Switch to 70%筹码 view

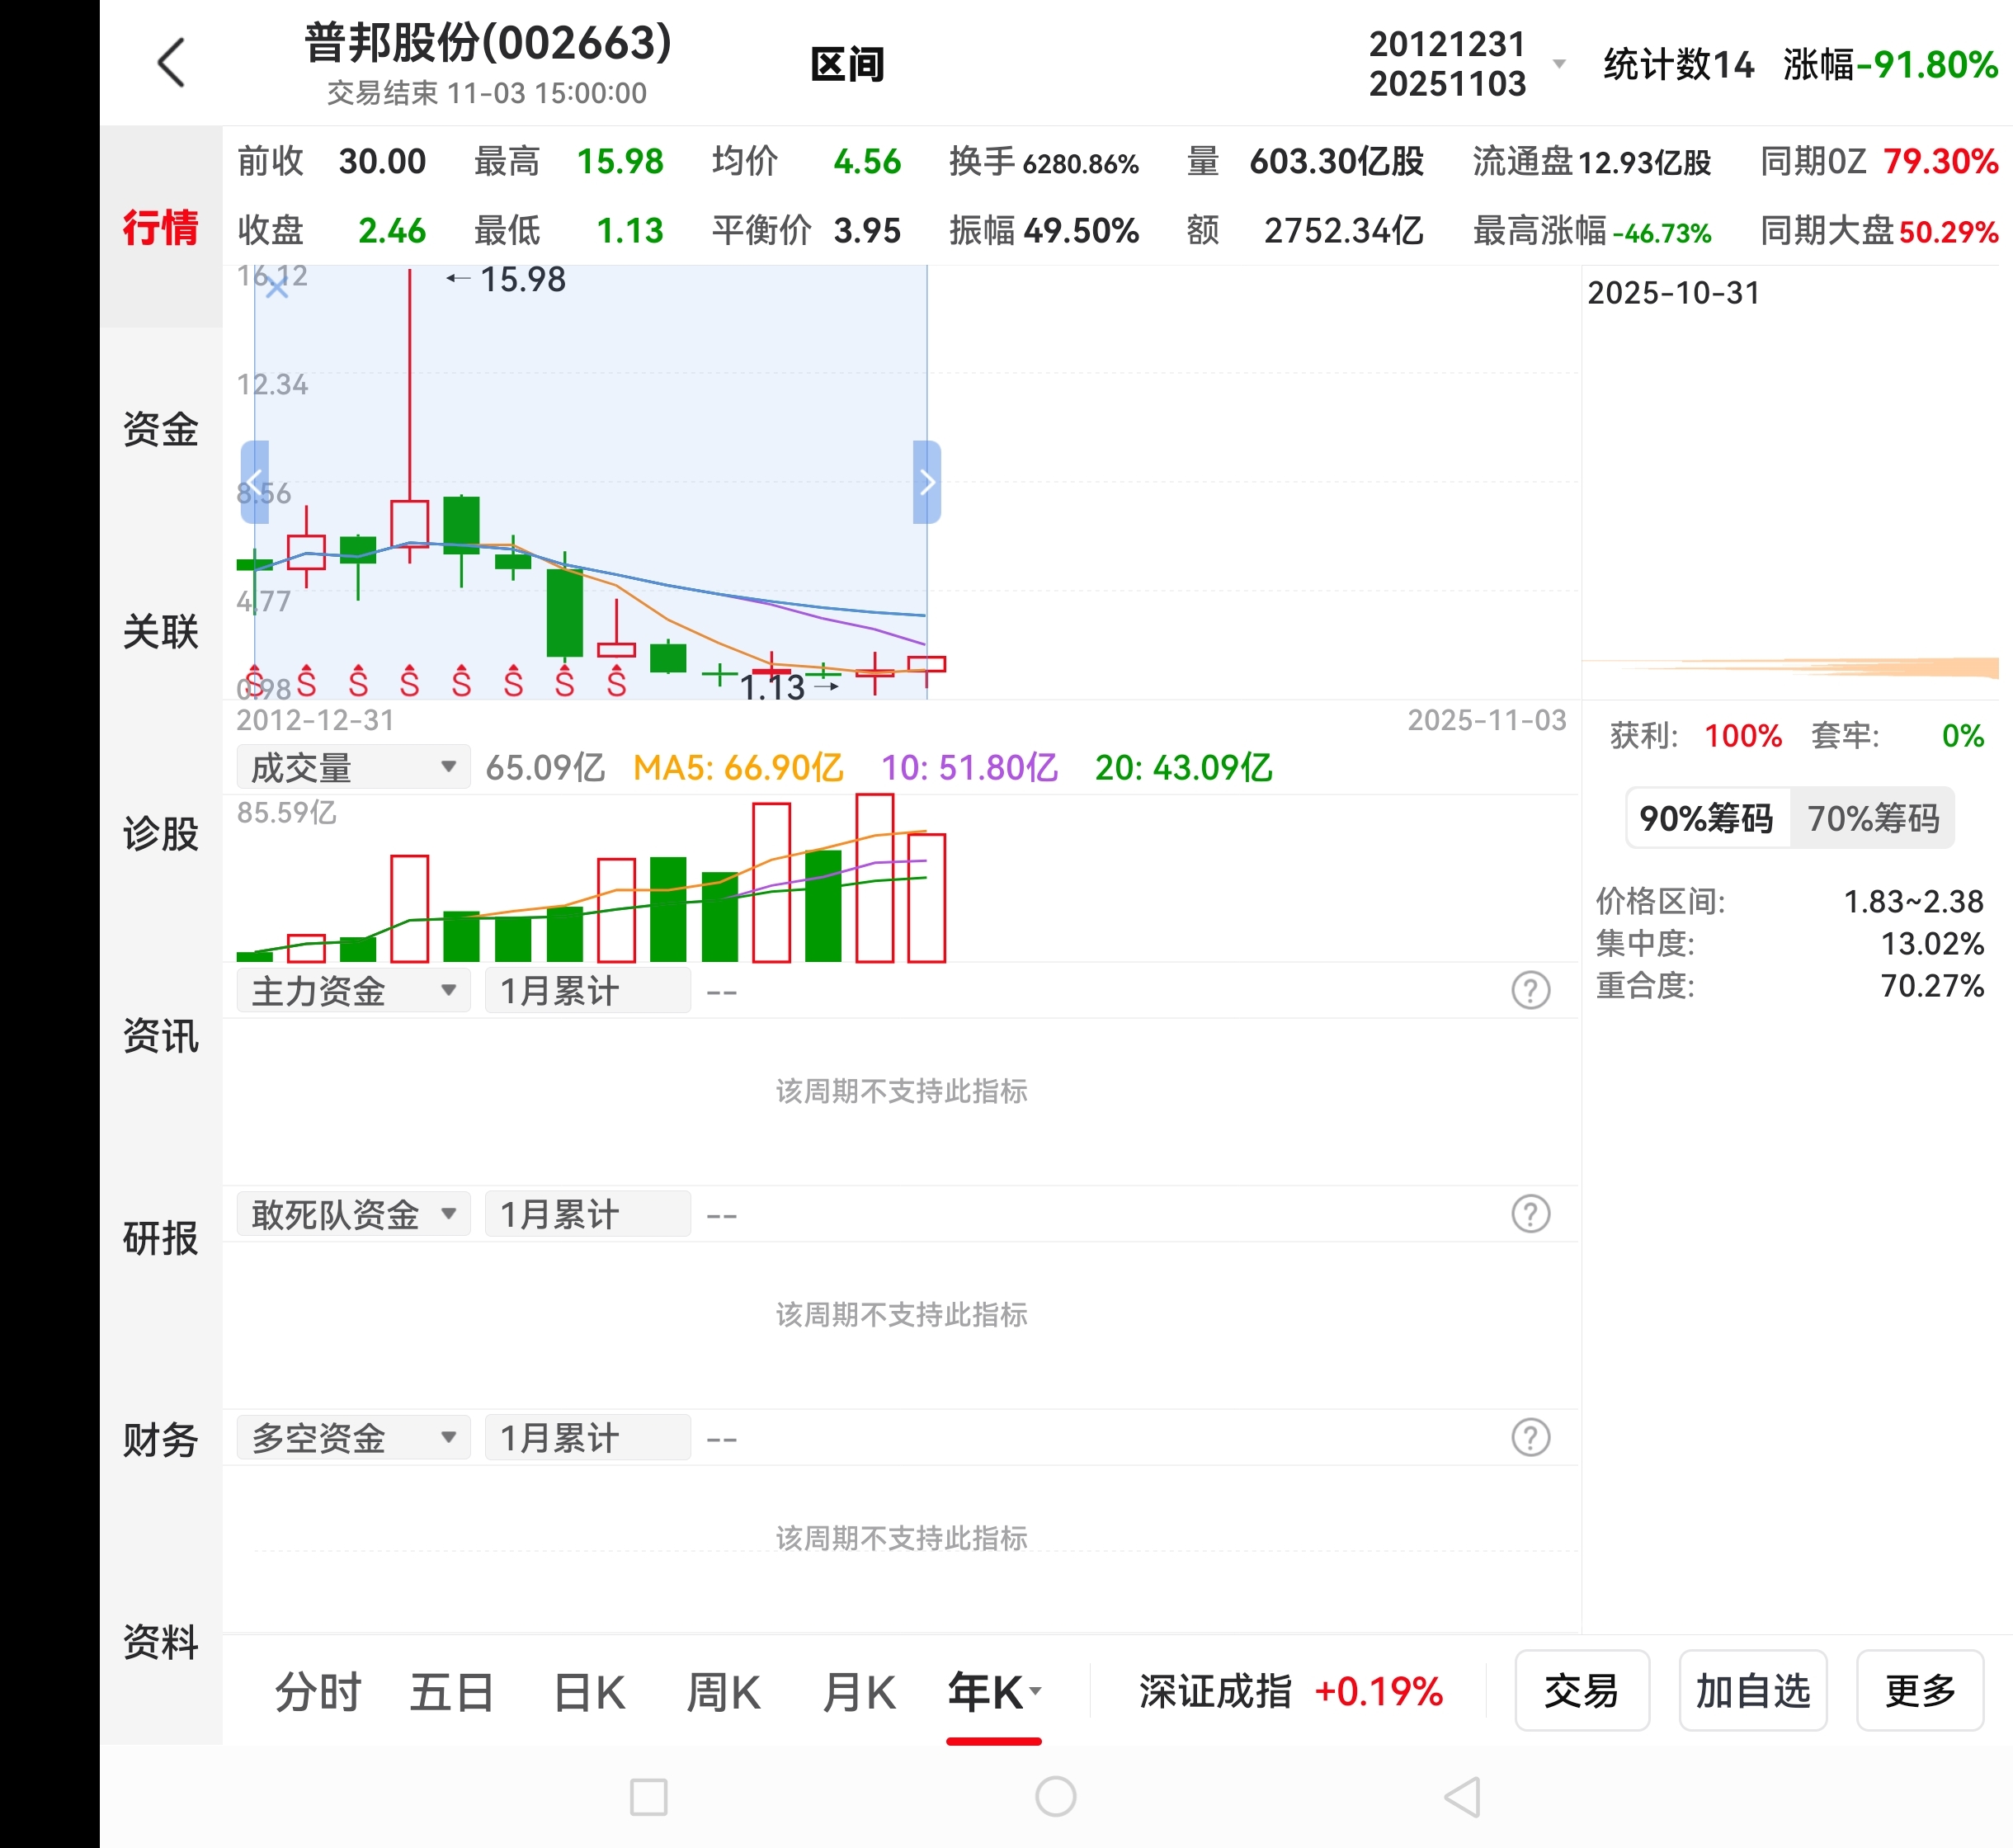pos(1872,818)
